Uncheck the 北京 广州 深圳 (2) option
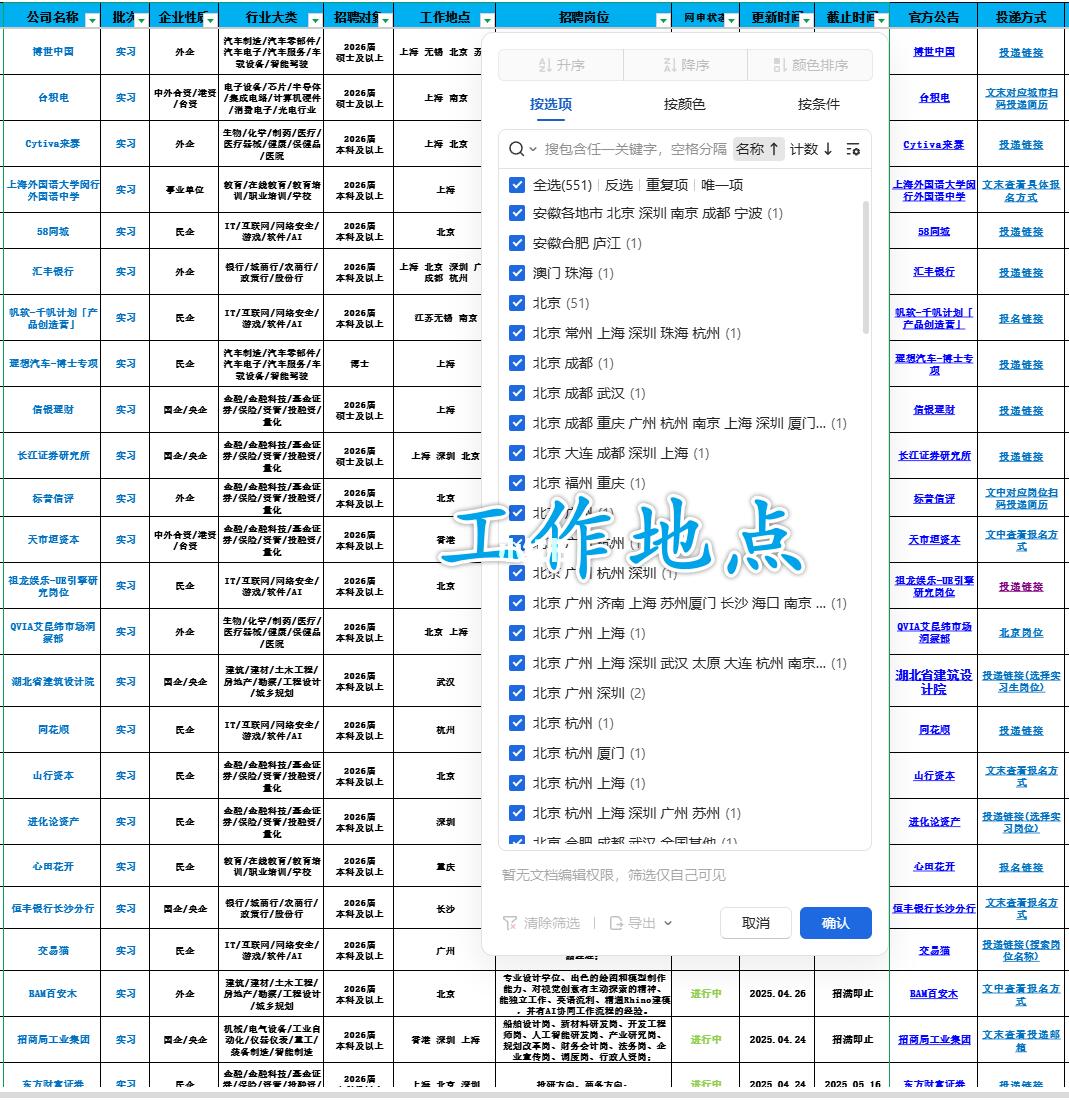This screenshot has width=1069, height=1101. [x=517, y=692]
